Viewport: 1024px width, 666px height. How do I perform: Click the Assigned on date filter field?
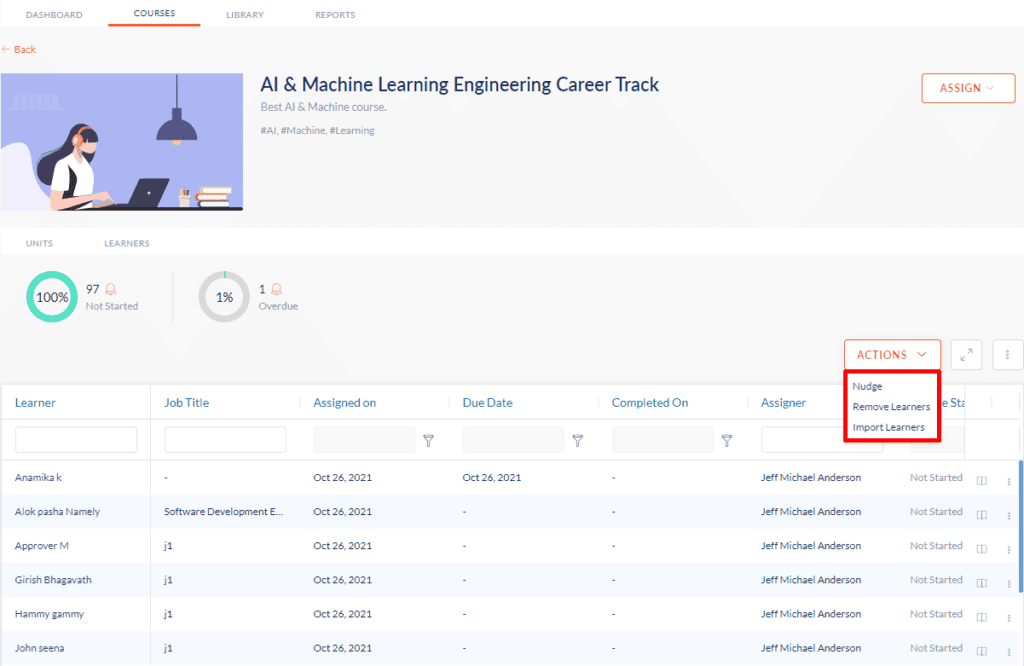click(x=364, y=439)
